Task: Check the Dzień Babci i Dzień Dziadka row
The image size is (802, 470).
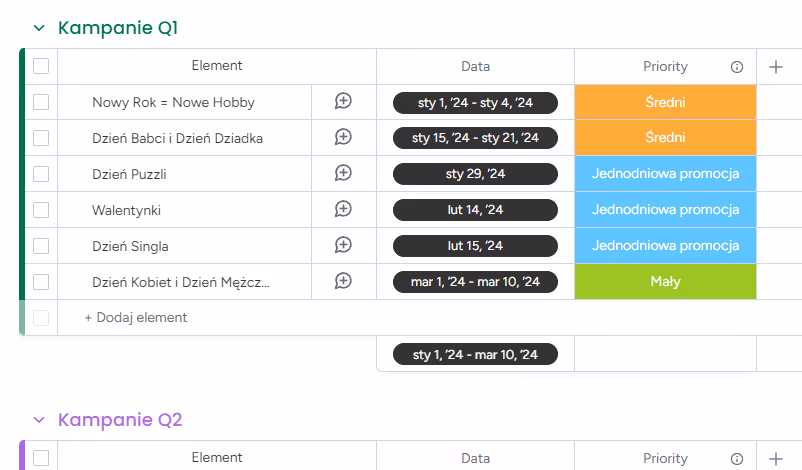Action: pos(41,138)
